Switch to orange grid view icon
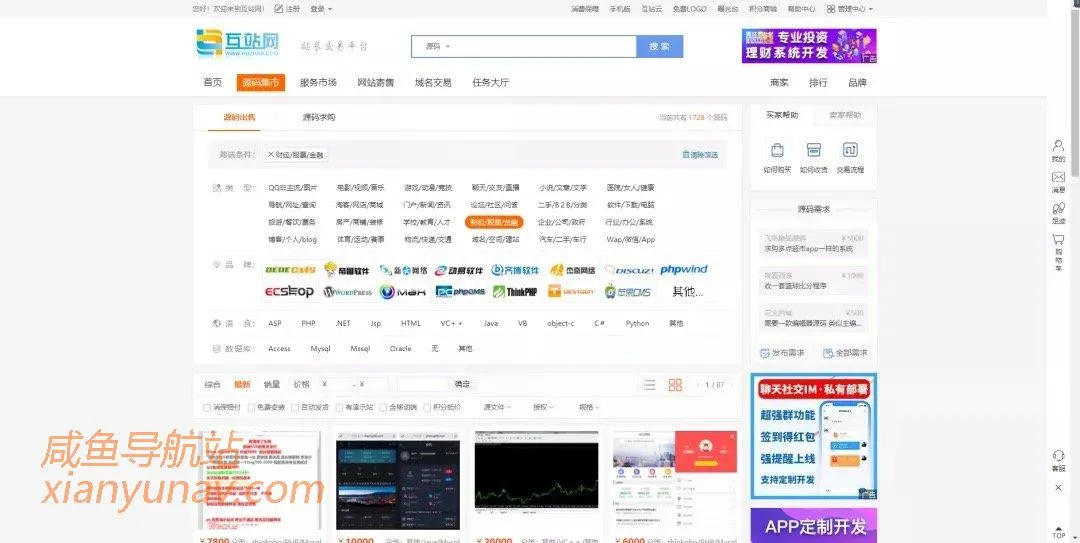This screenshot has width=1080, height=543. (675, 385)
